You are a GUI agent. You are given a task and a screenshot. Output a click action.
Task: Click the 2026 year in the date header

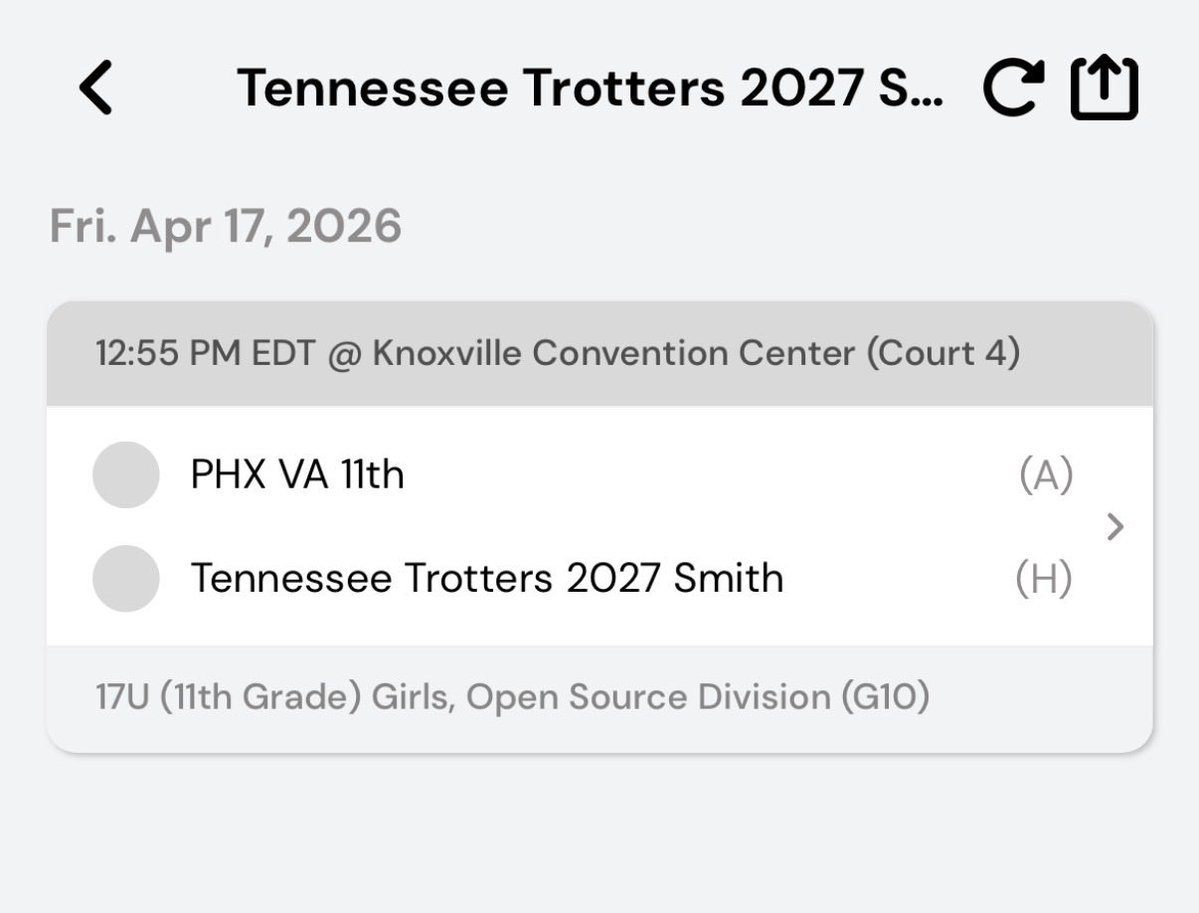coord(343,227)
